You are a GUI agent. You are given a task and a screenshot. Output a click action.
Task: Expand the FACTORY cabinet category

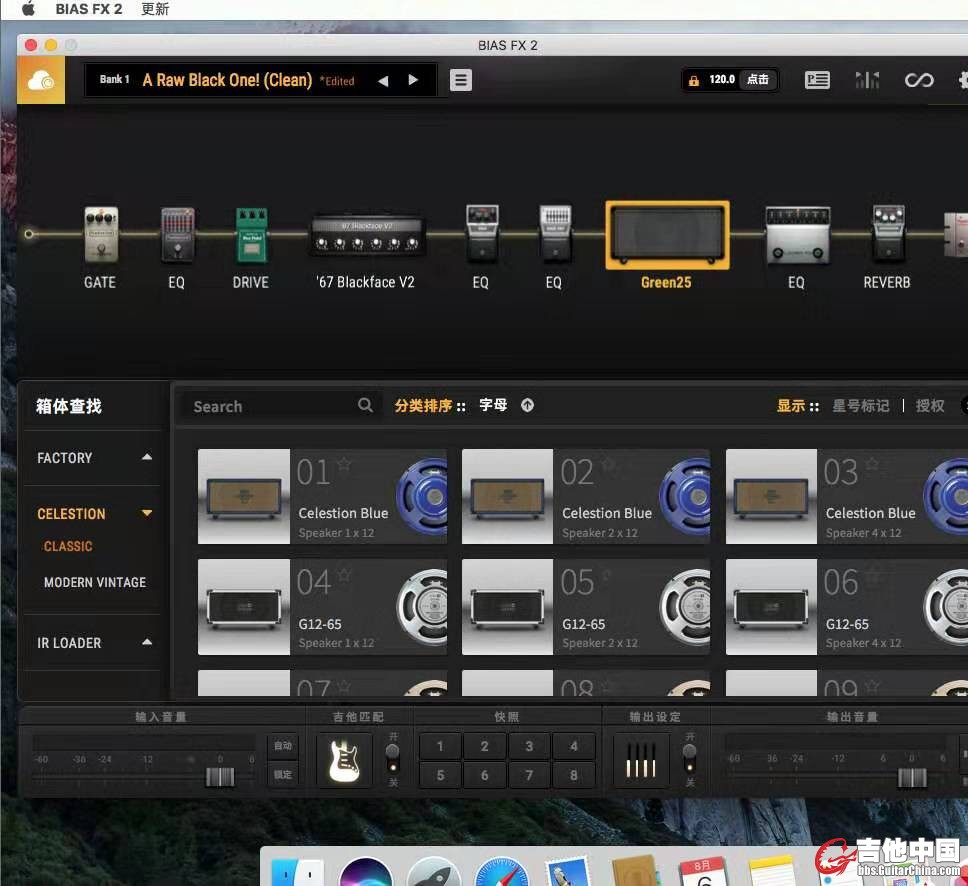pyautogui.click(x=147, y=458)
